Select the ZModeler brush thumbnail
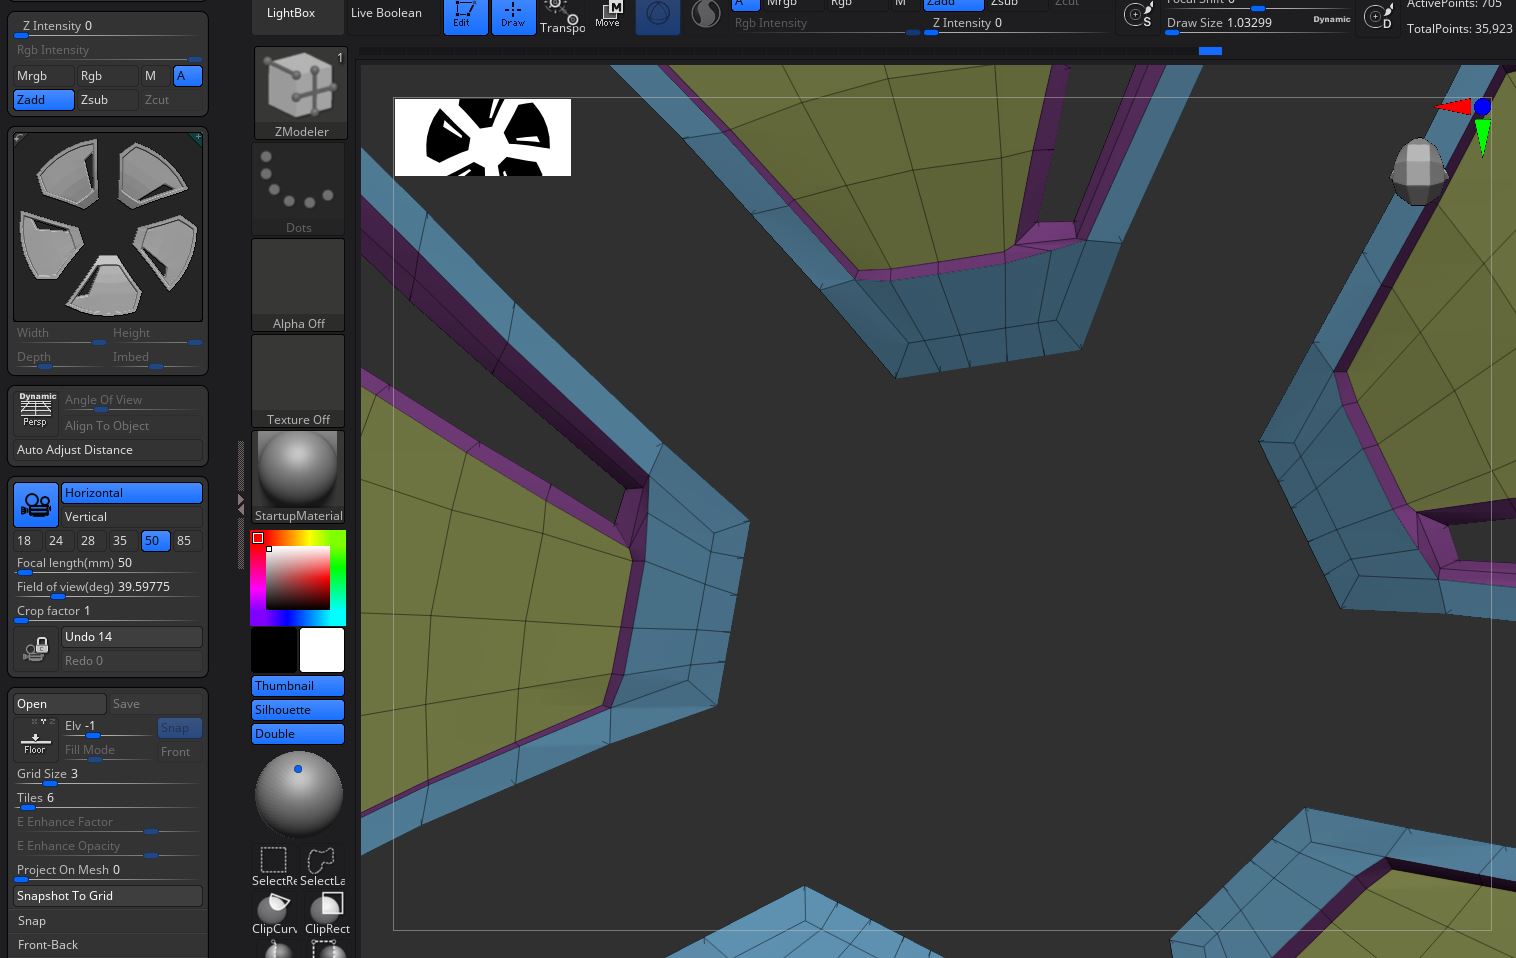 (x=299, y=91)
